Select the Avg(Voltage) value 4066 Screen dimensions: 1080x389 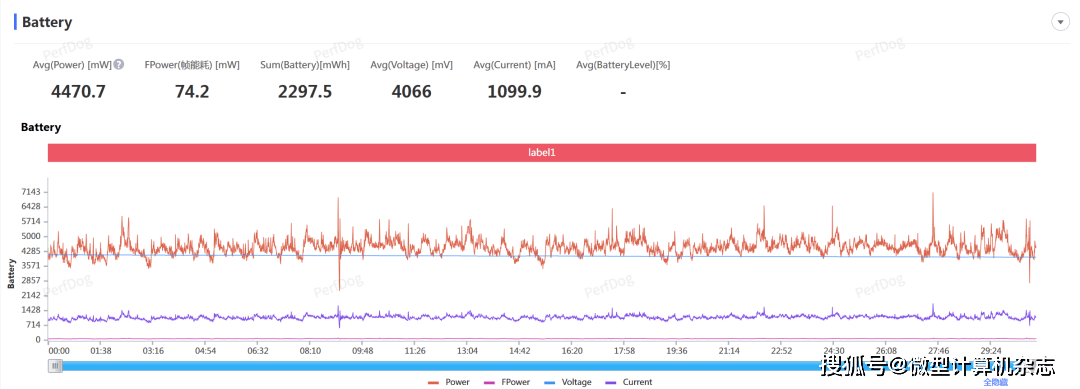pos(411,91)
